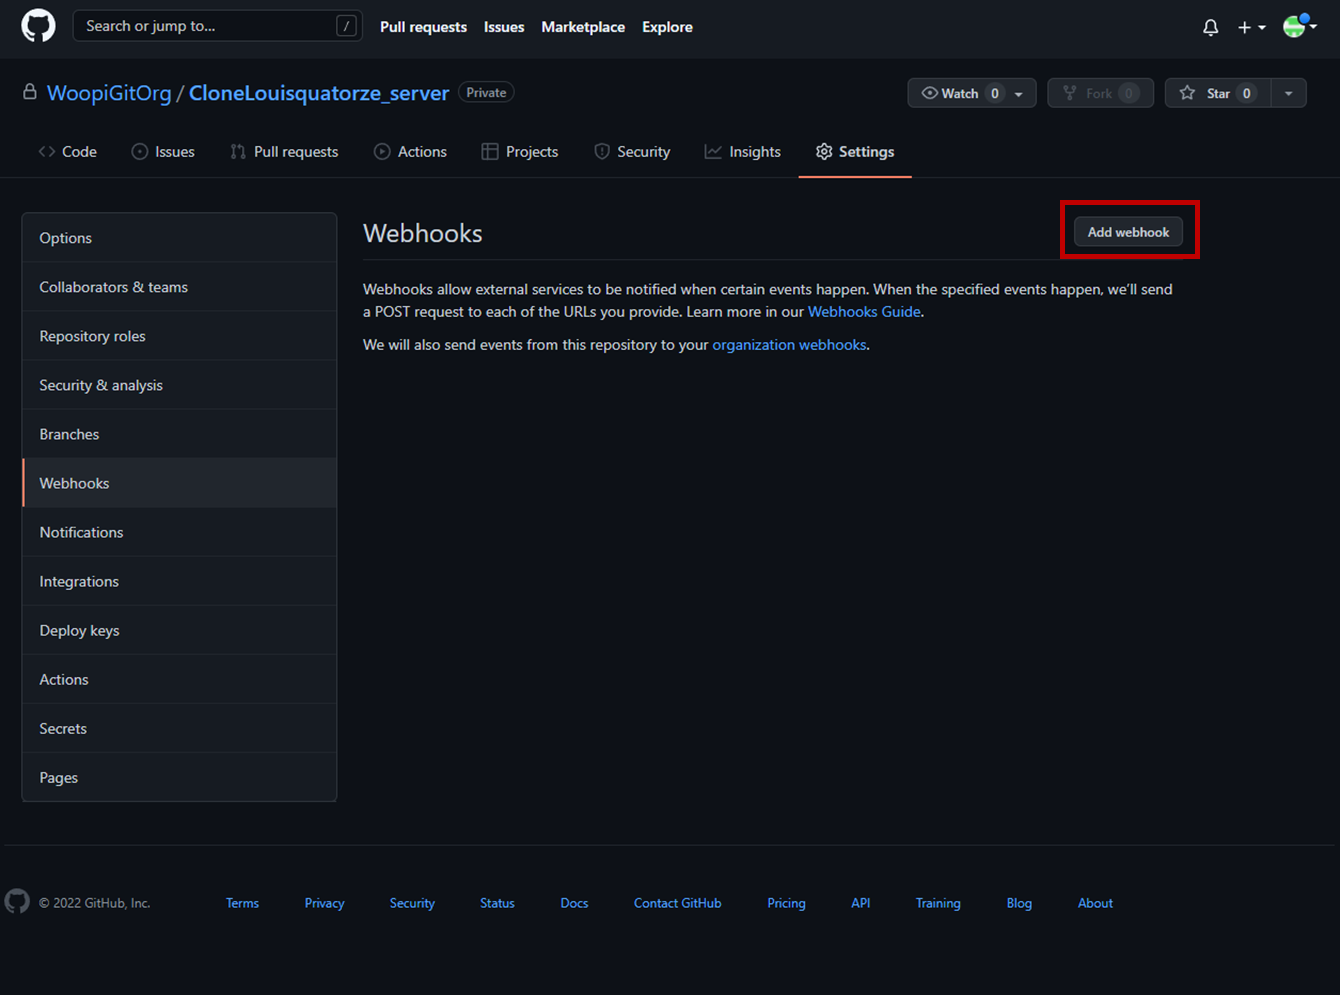Select Options in settings sidebar

[179, 238]
